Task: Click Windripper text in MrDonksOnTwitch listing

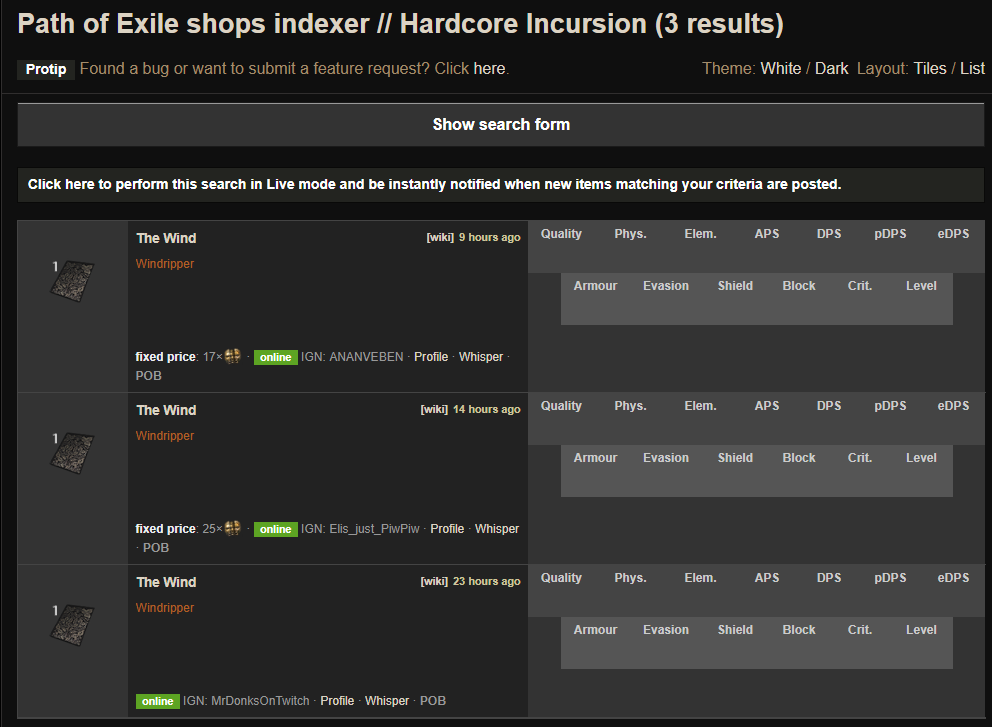Action: (164, 608)
